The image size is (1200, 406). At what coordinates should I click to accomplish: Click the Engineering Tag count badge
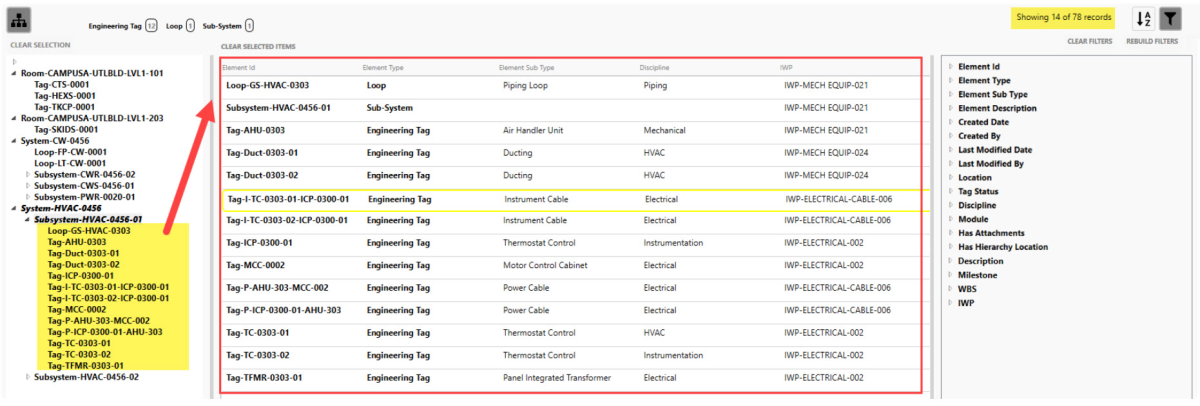pos(151,24)
